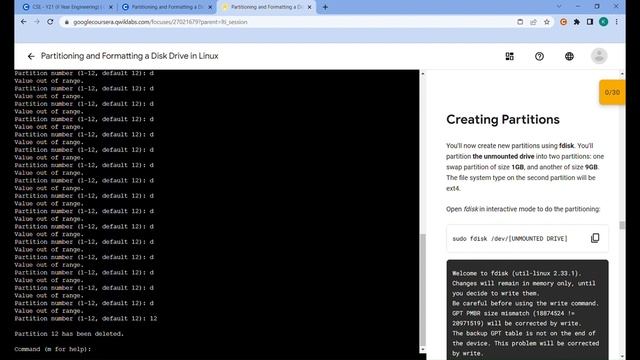Click the Welcome to fdisk output text
The image size is (640, 360).
pos(517,273)
